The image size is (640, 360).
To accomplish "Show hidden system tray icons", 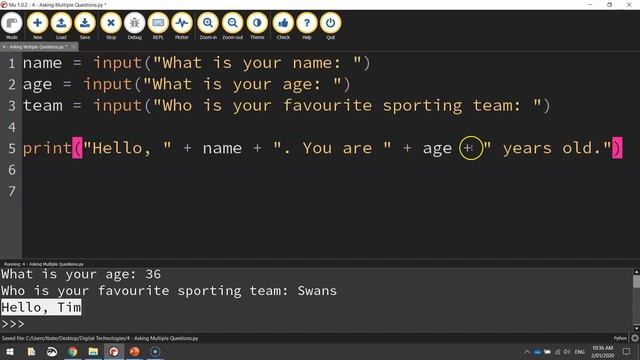I will (x=527, y=351).
